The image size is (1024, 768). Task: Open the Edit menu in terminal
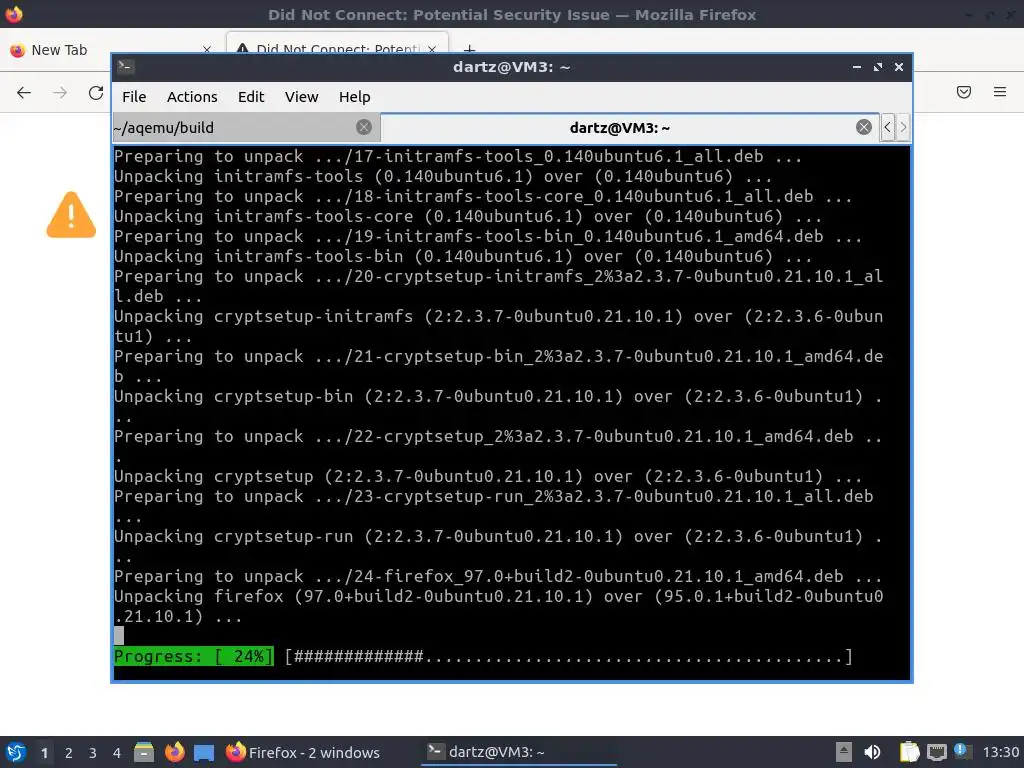click(251, 97)
